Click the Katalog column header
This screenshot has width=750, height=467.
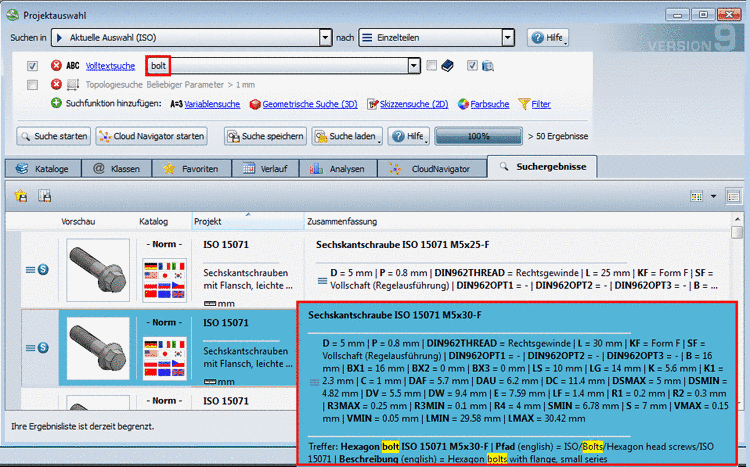click(154, 221)
